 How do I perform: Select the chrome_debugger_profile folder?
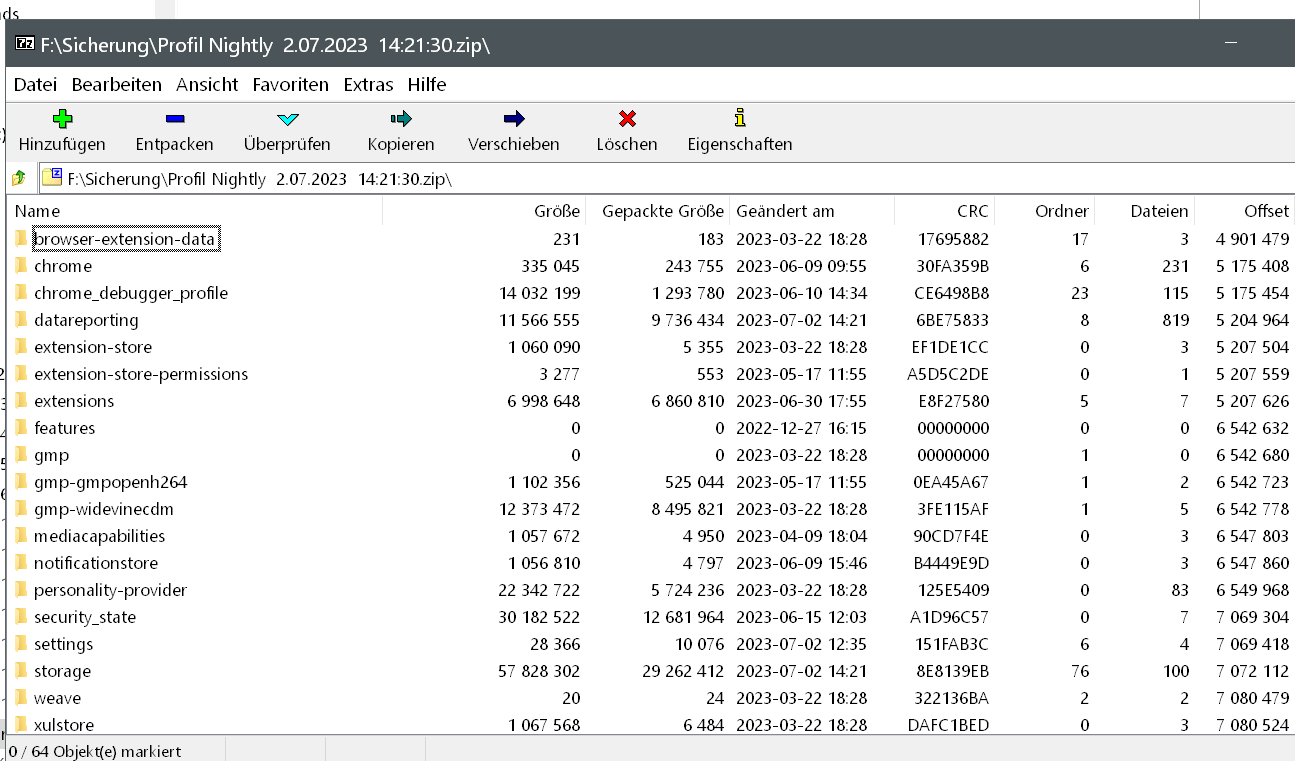130,293
